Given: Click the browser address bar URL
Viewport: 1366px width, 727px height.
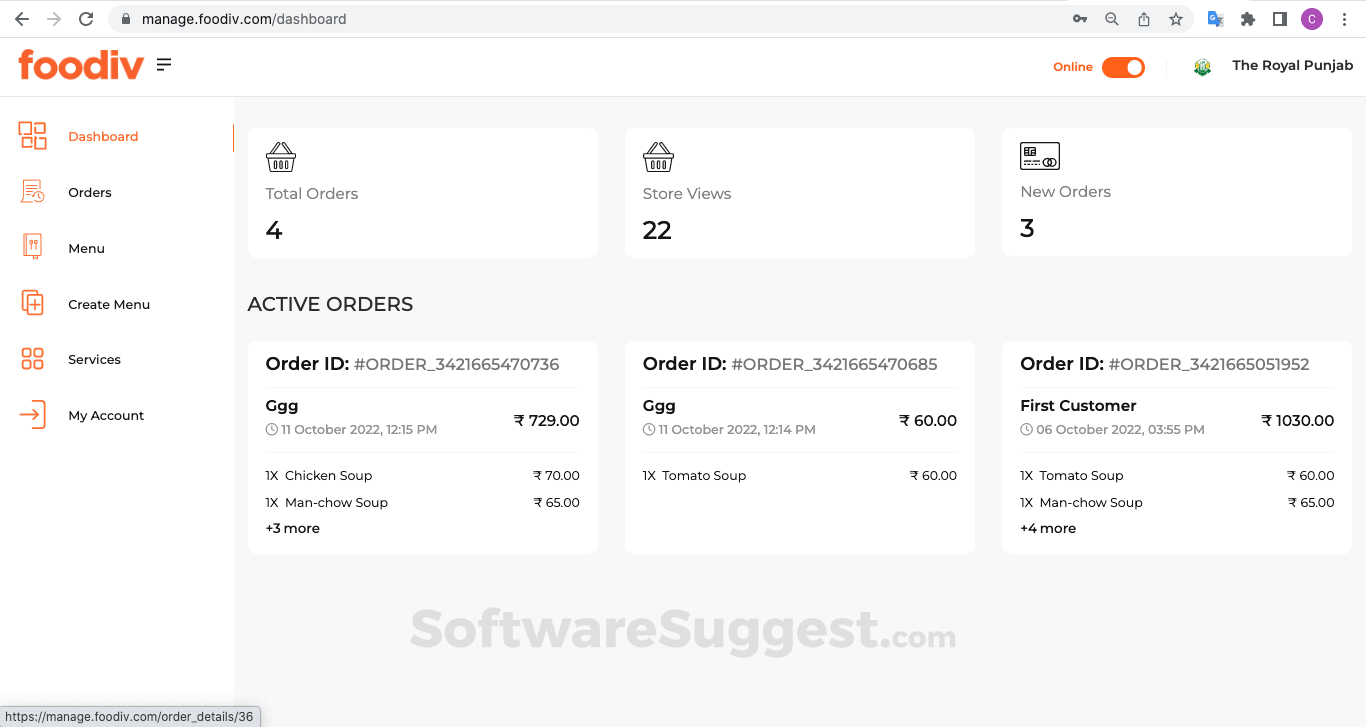Looking at the screenshot, I should [244, 19].
